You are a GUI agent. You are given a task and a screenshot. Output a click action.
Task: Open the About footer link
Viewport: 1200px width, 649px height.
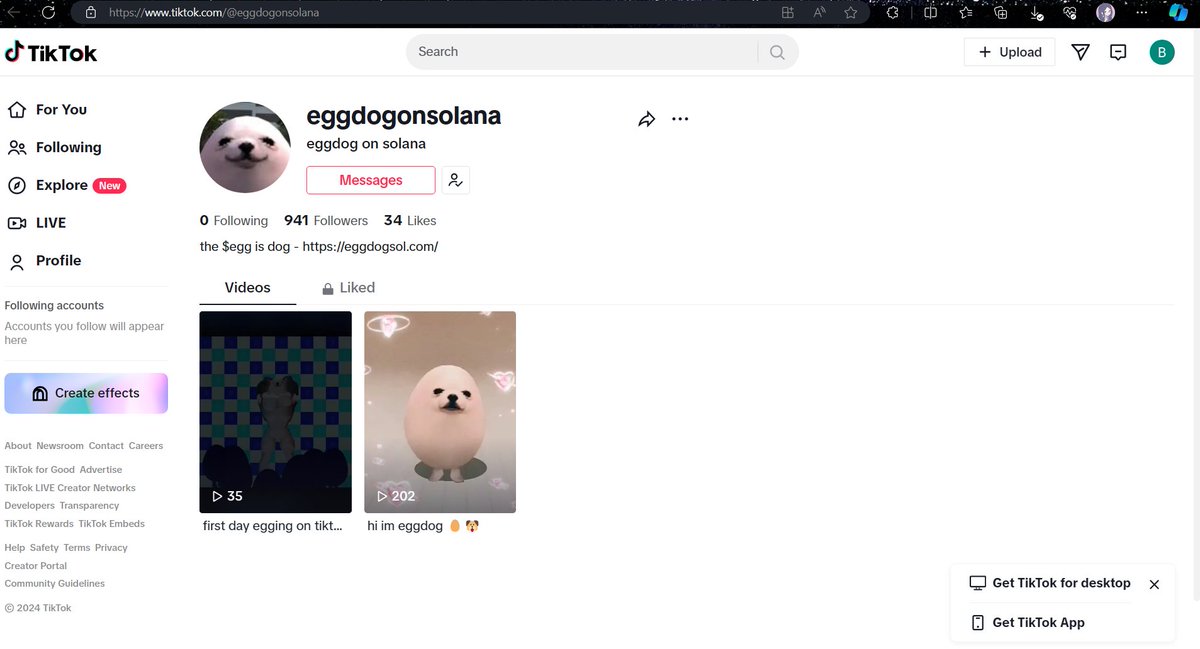pos(18,446)
